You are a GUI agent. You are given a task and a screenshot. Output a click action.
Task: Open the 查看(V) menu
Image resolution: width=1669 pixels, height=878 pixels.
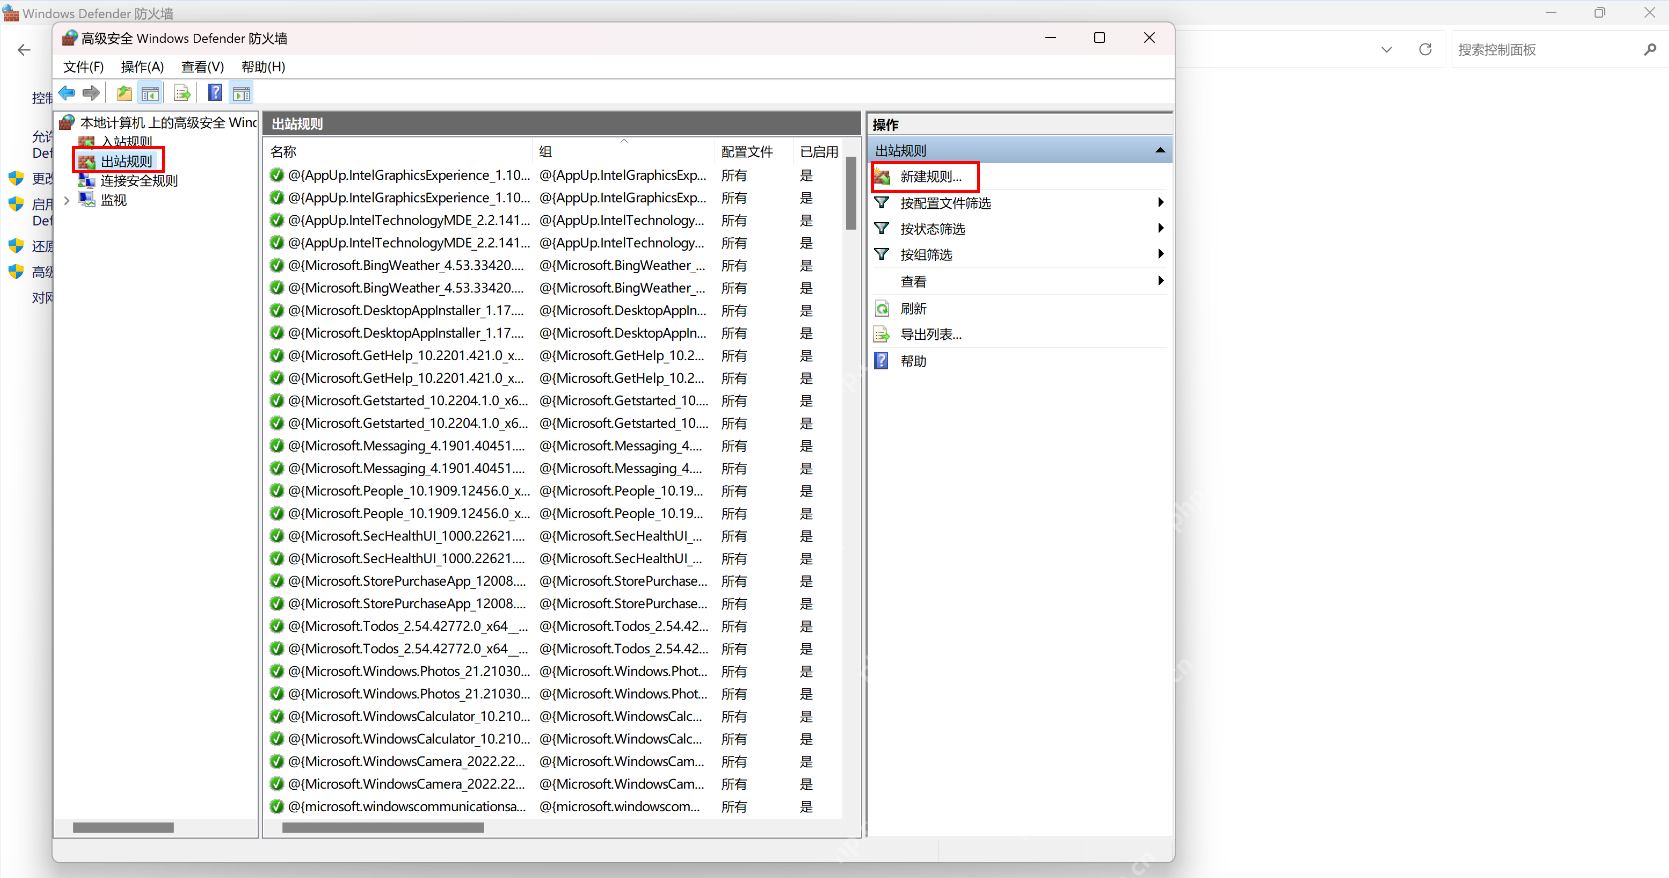pos(202,67)
